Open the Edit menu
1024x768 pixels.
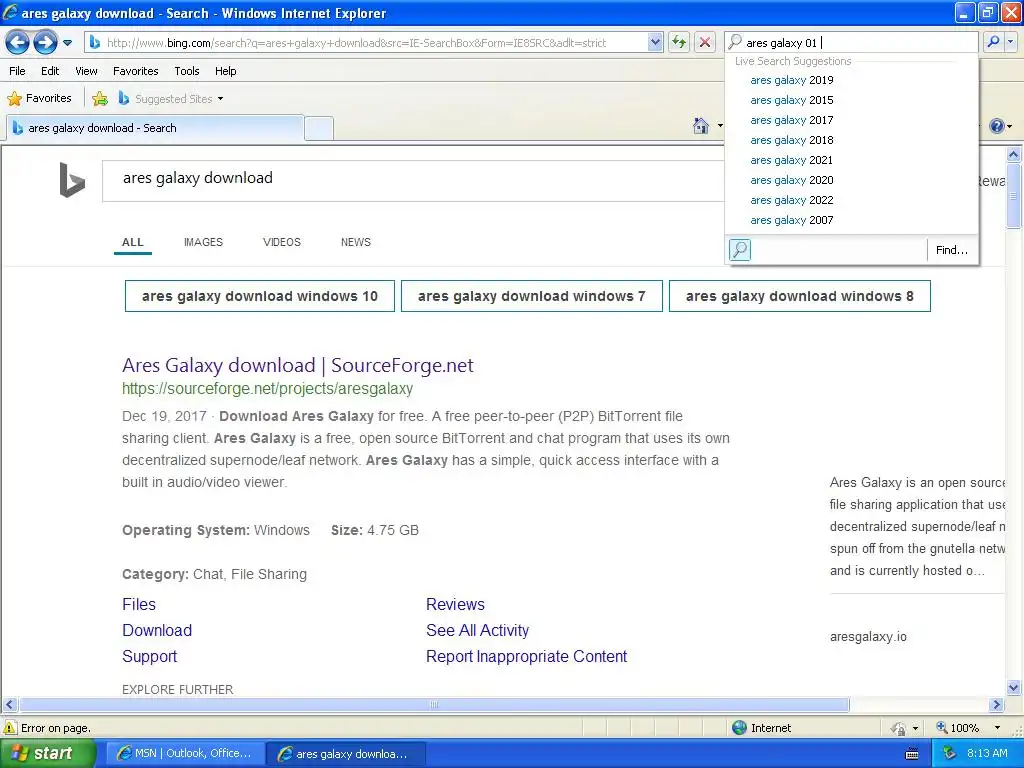tap(50, 71)
